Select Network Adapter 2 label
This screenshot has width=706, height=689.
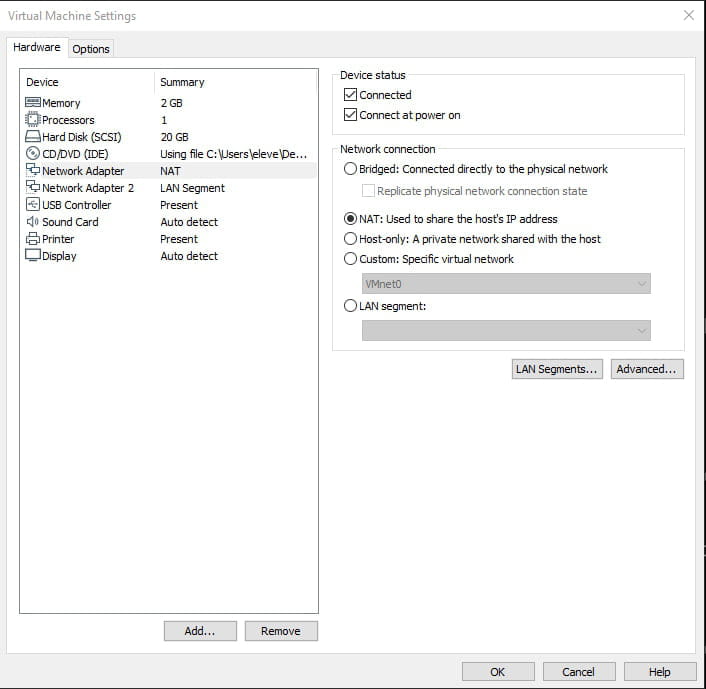[x=88, y=188]
